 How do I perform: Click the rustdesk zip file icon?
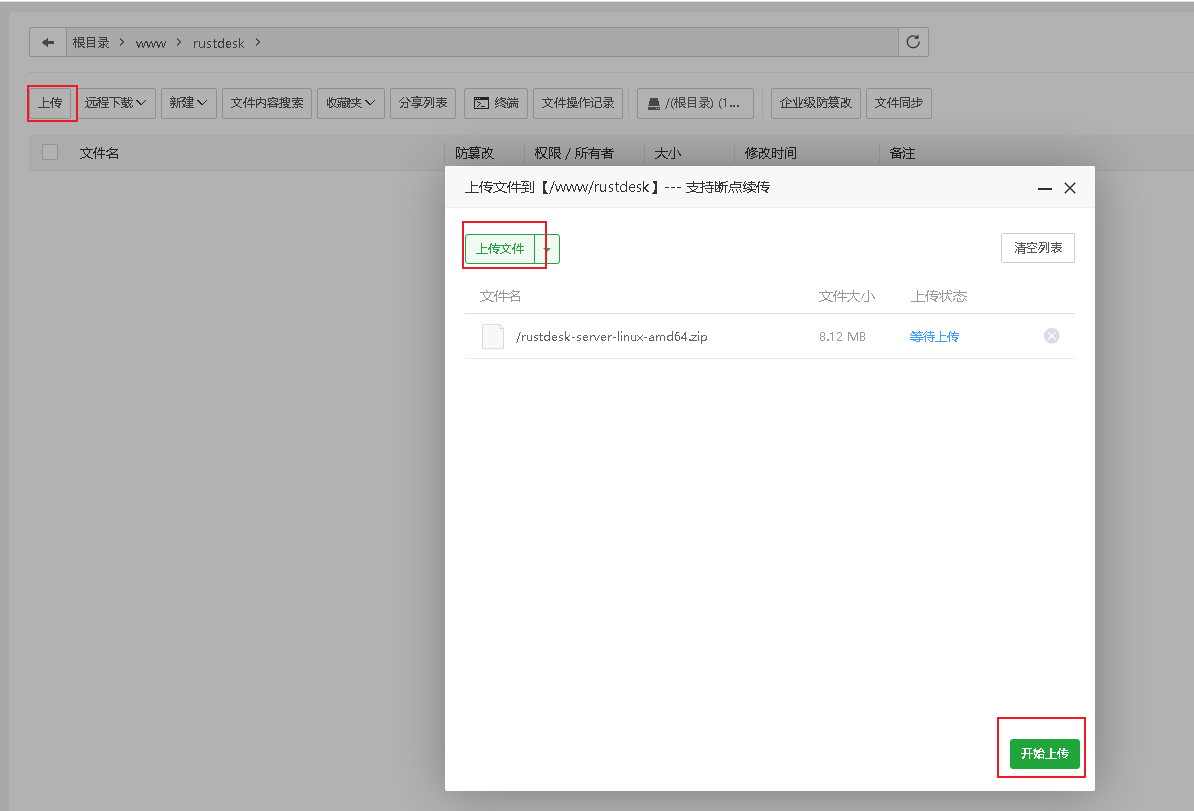[492, 336]
